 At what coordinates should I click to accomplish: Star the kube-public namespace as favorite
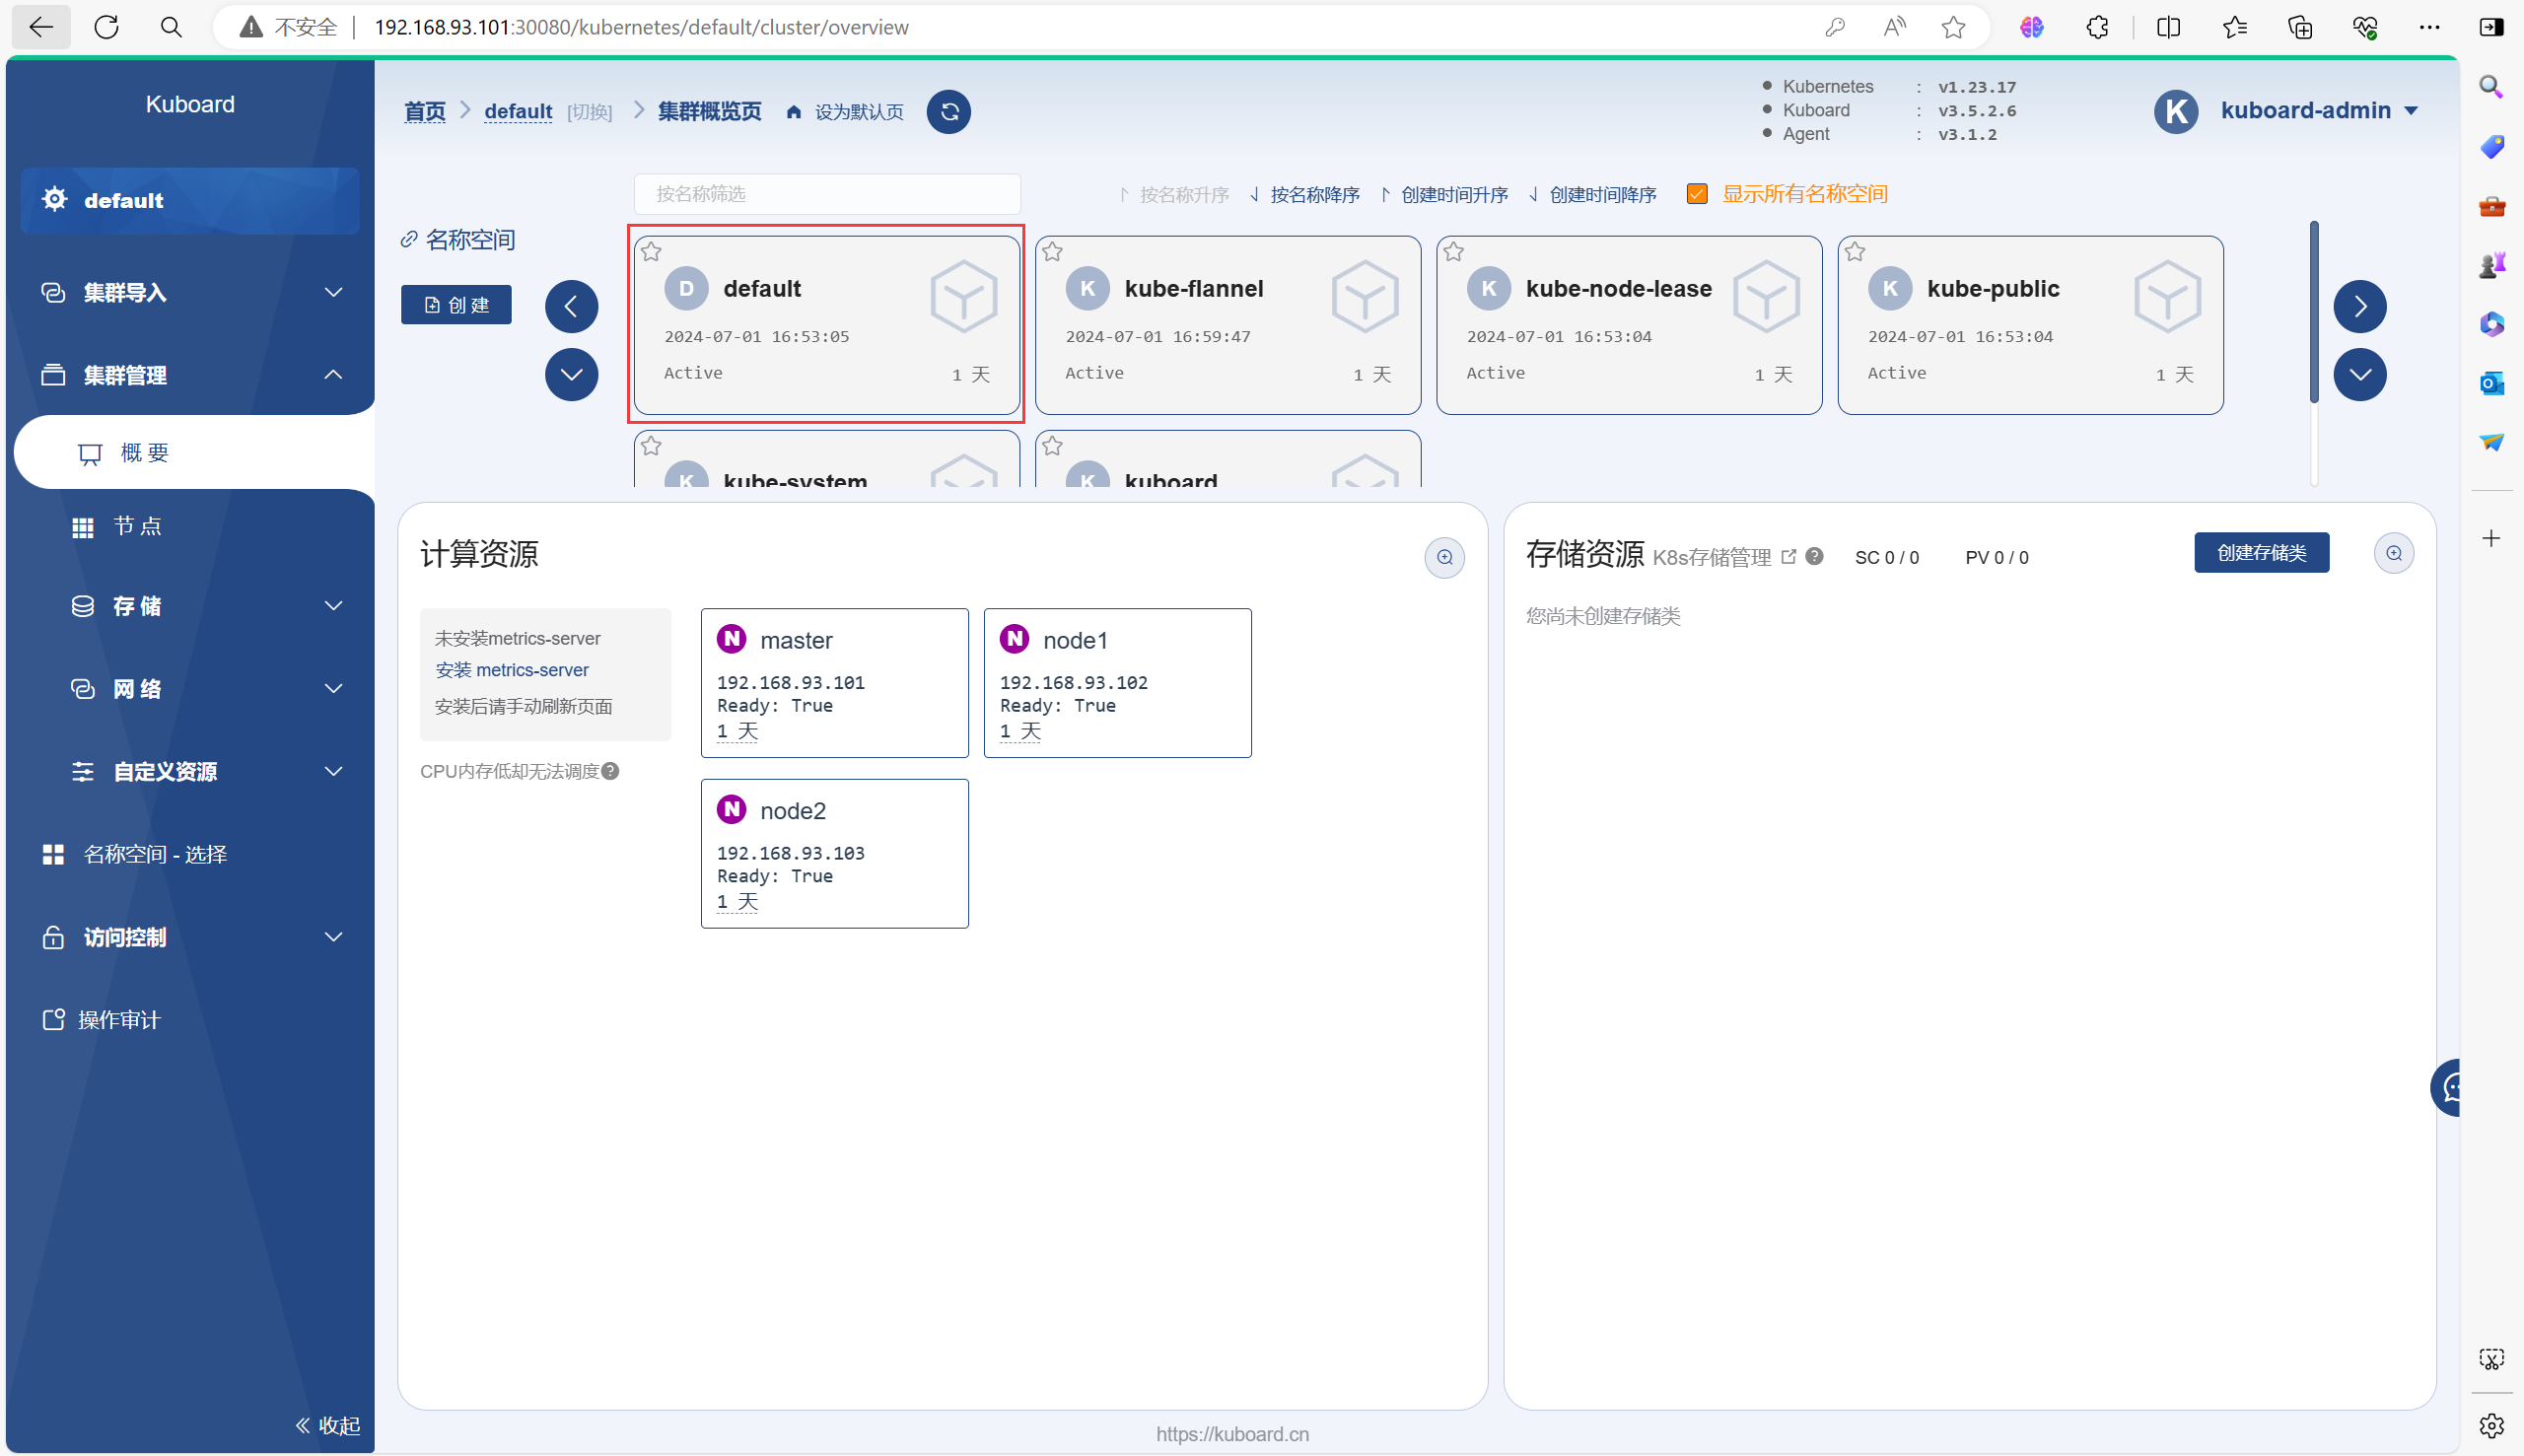click(x=1854, y=252)
